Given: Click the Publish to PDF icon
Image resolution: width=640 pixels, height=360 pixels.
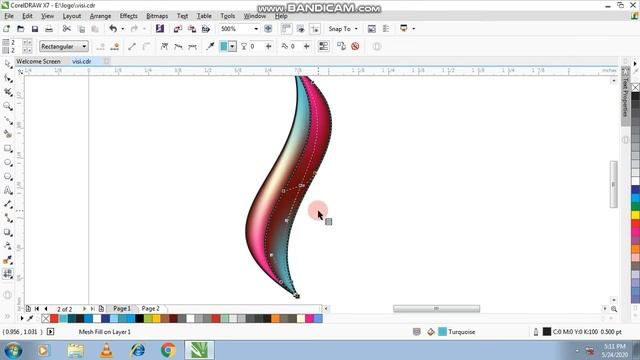Looking at the screenshot, I should [x=206, y=29].
